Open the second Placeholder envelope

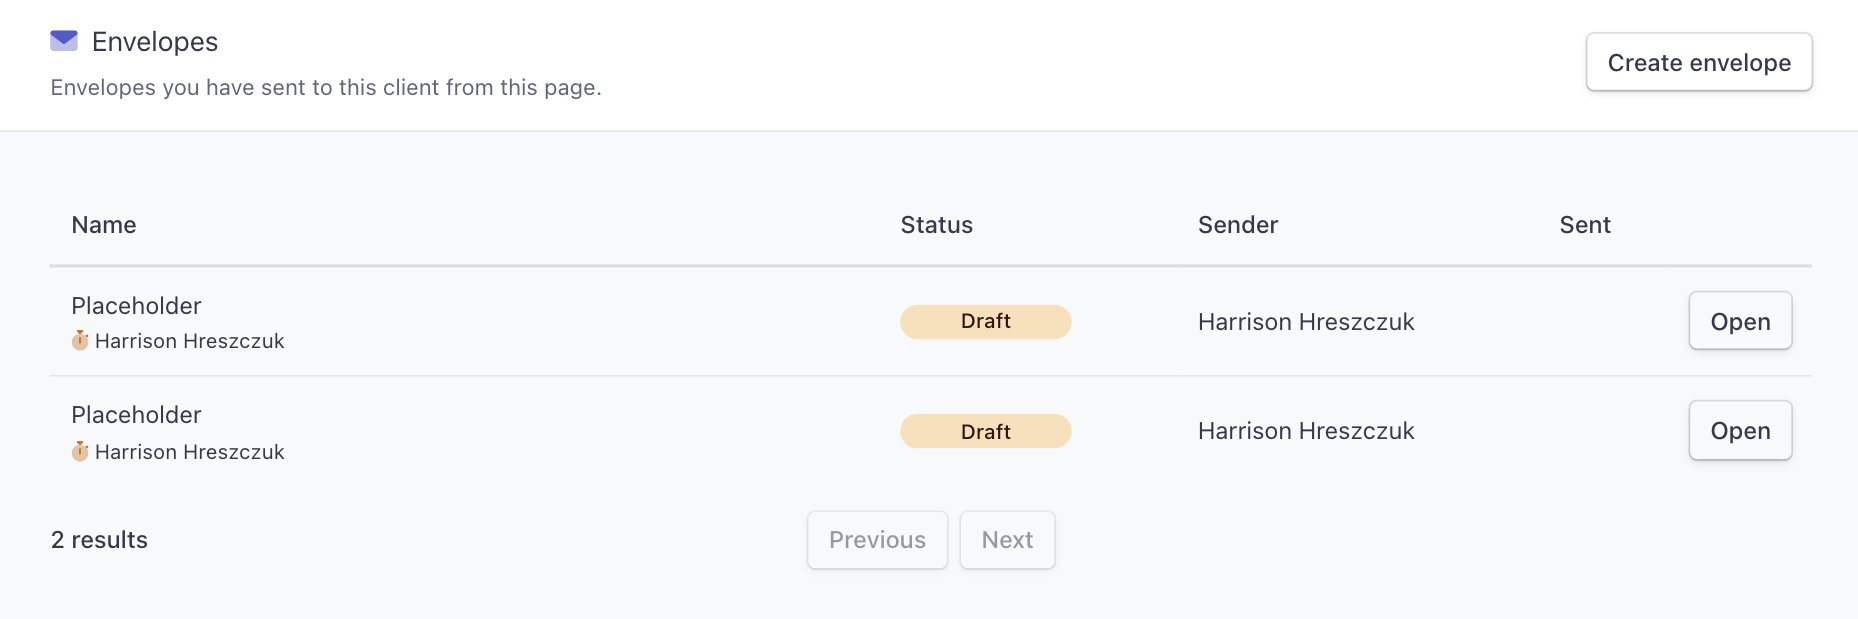tap(1740, 431)
